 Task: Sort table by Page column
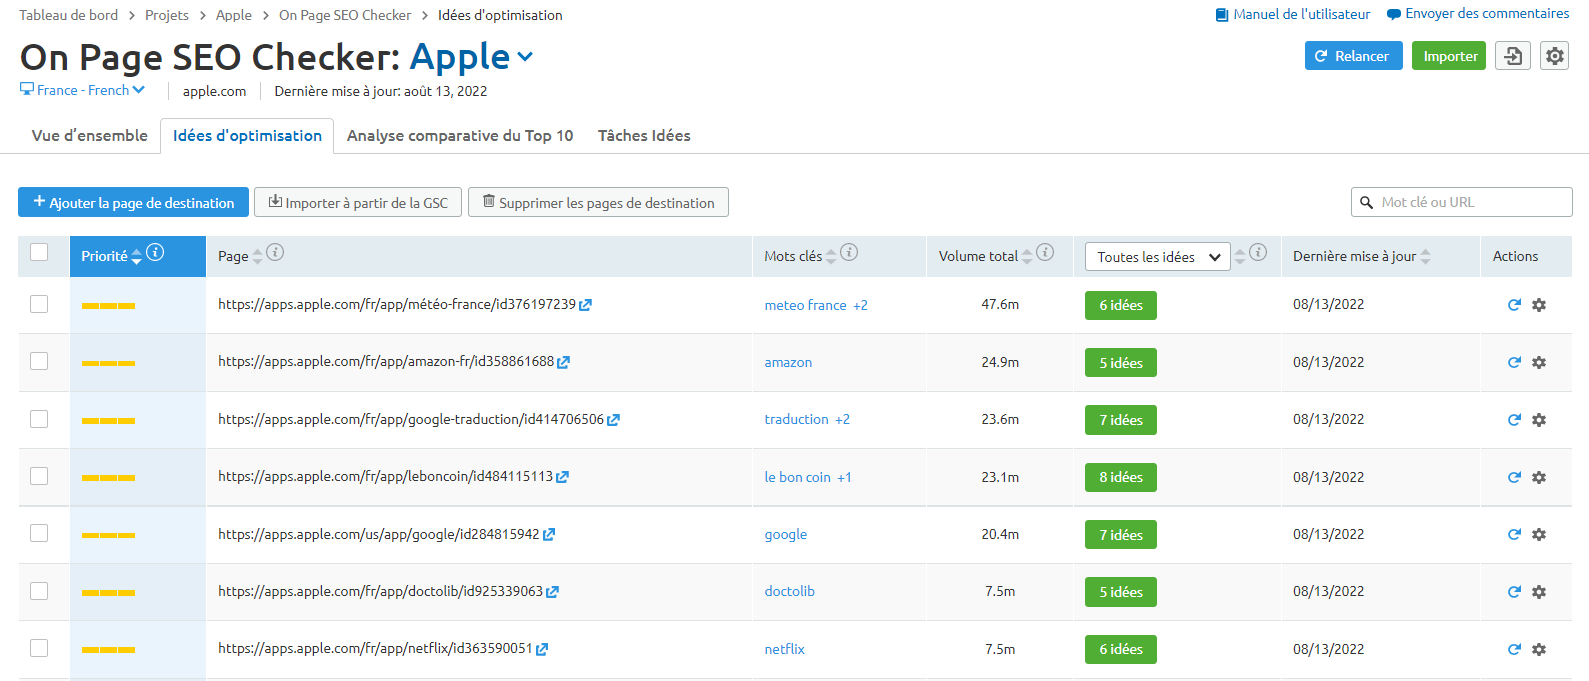click(257, 256)
